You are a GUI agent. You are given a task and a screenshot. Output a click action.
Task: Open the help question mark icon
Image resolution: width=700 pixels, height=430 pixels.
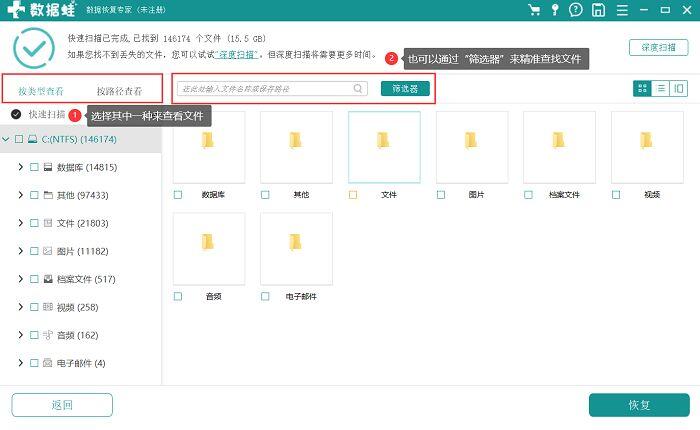point(576,10)
